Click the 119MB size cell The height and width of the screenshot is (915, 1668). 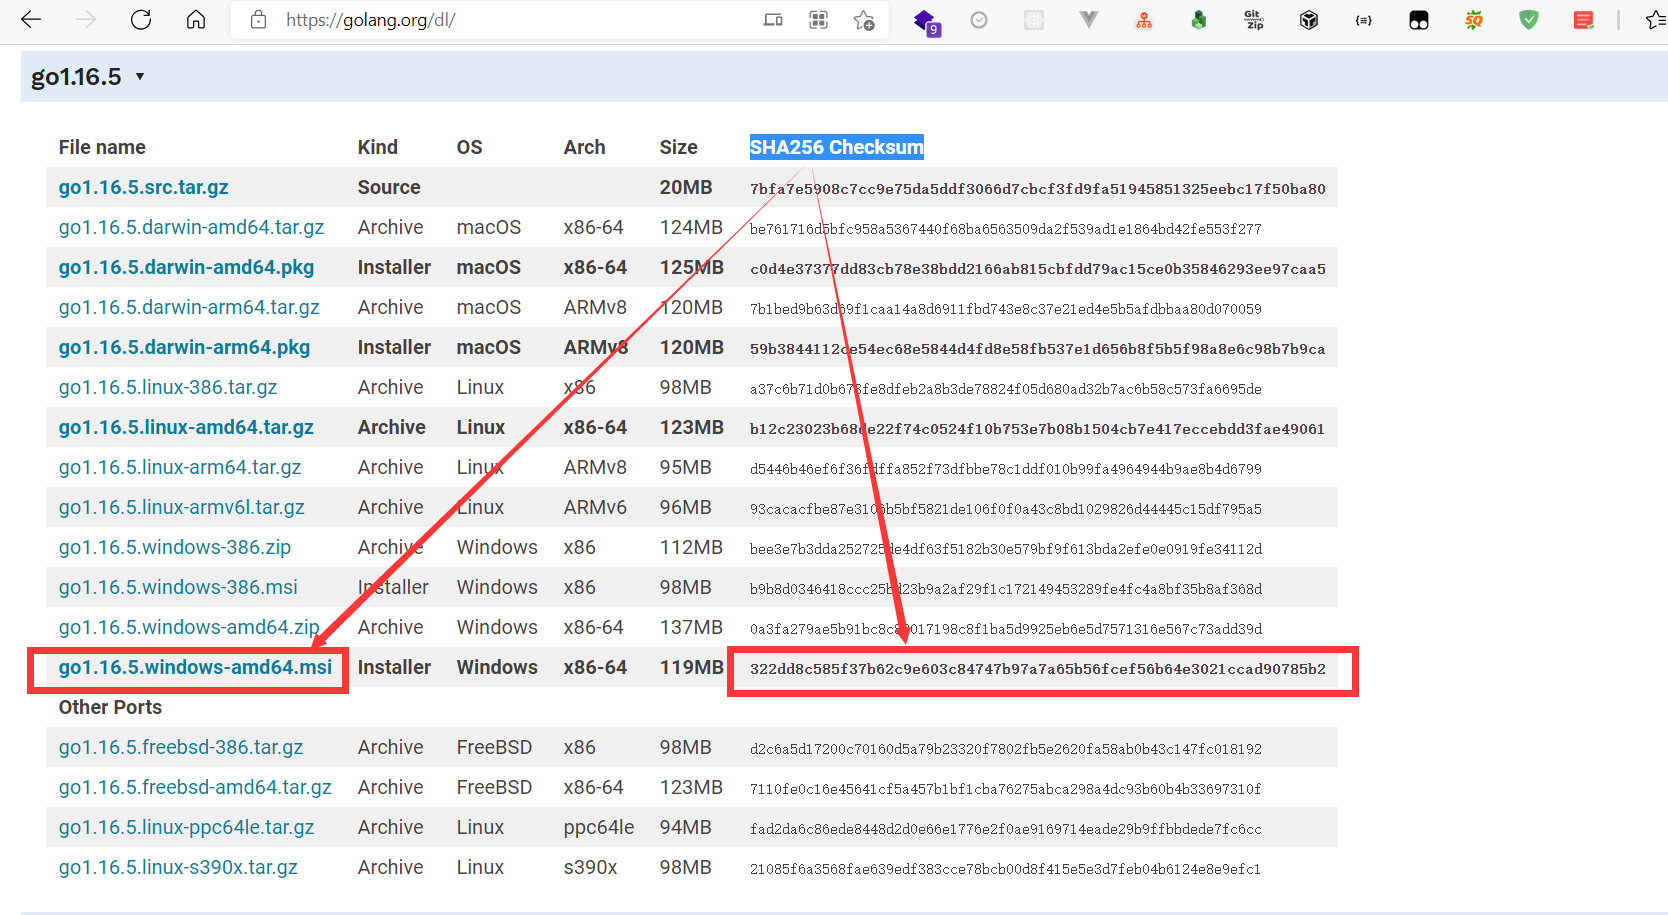[x=691, y=667]
